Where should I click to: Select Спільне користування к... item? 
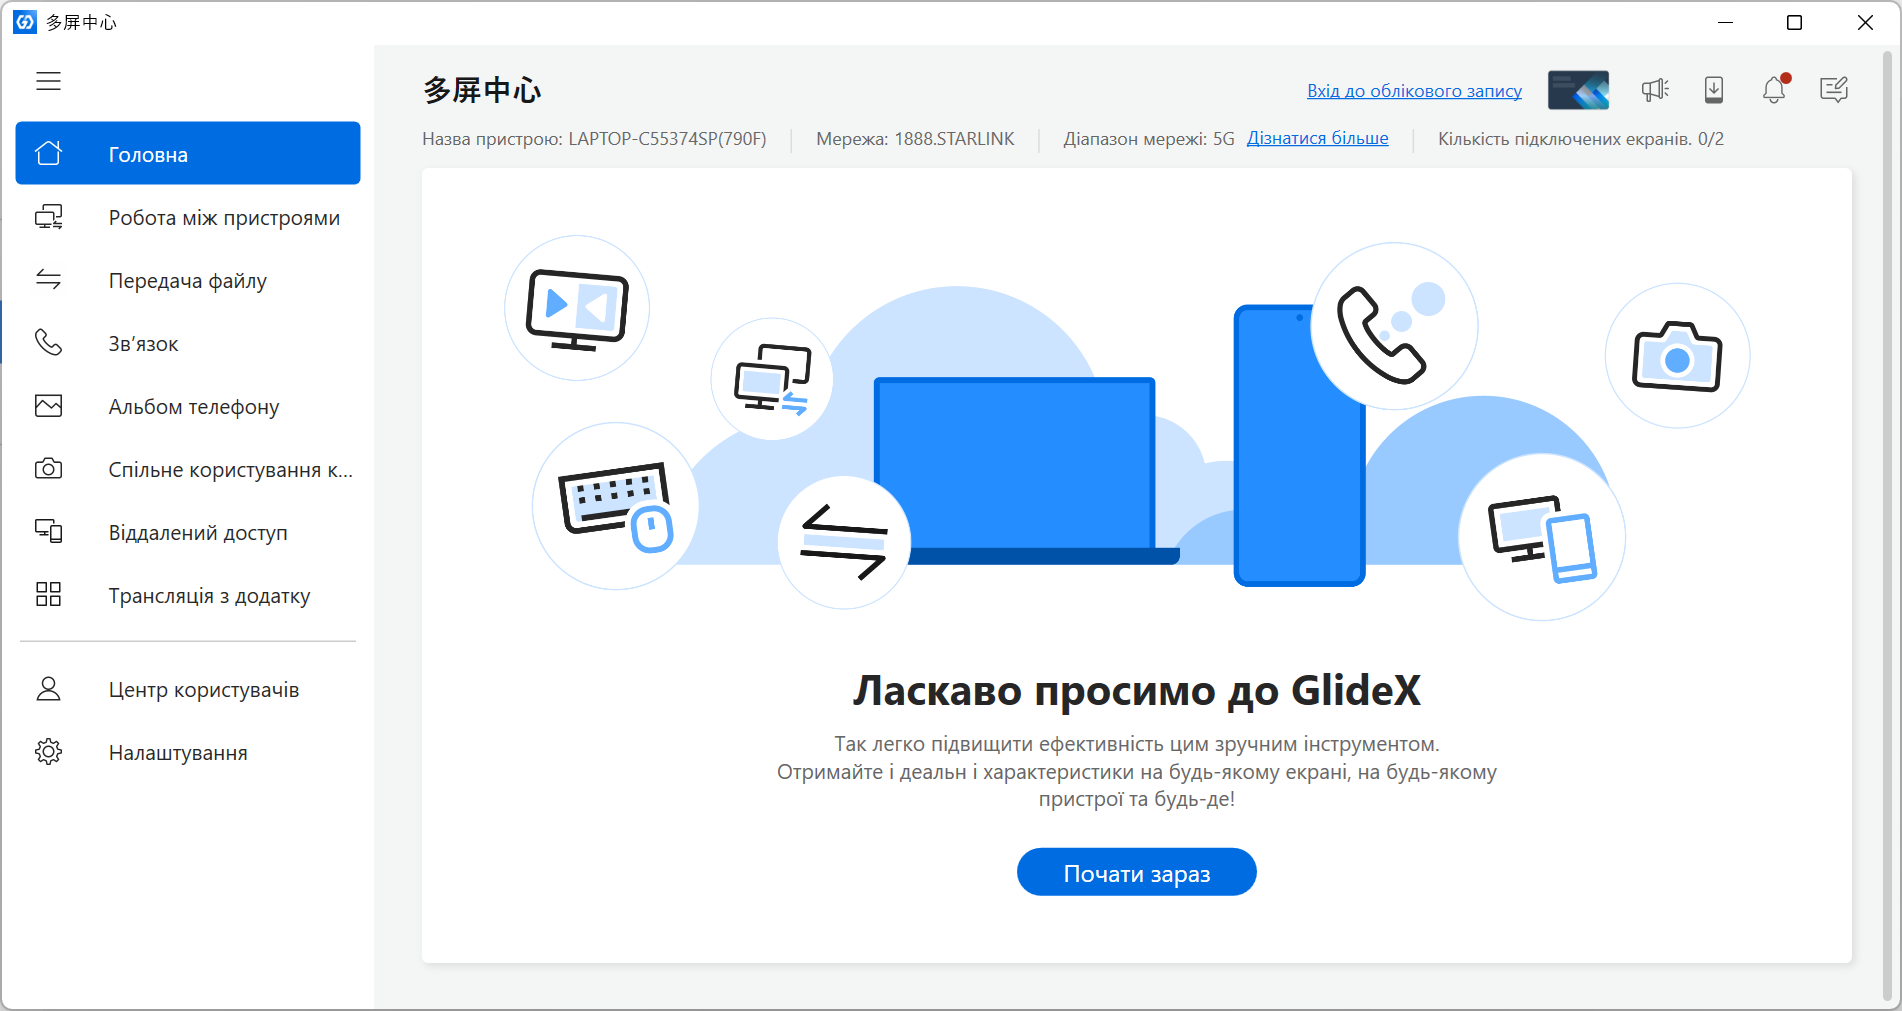point(188,469)
